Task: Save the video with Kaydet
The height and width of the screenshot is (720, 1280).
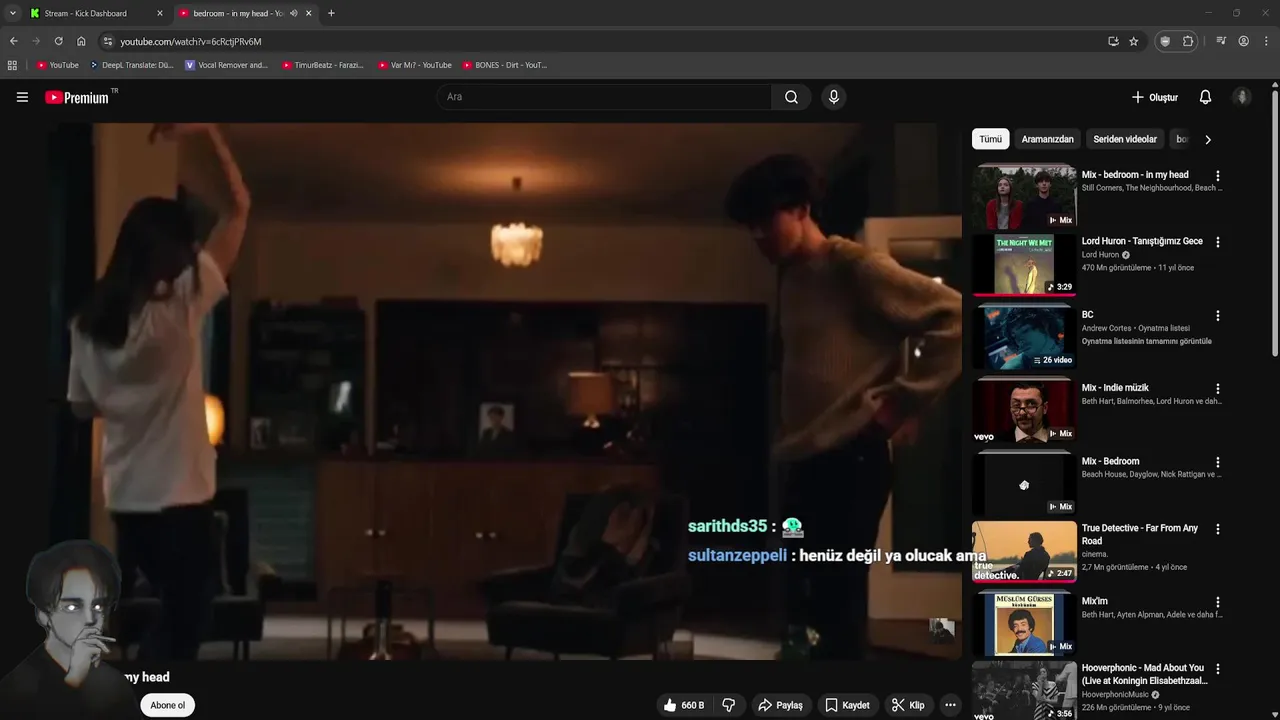Action: click(x=847, y=705)
